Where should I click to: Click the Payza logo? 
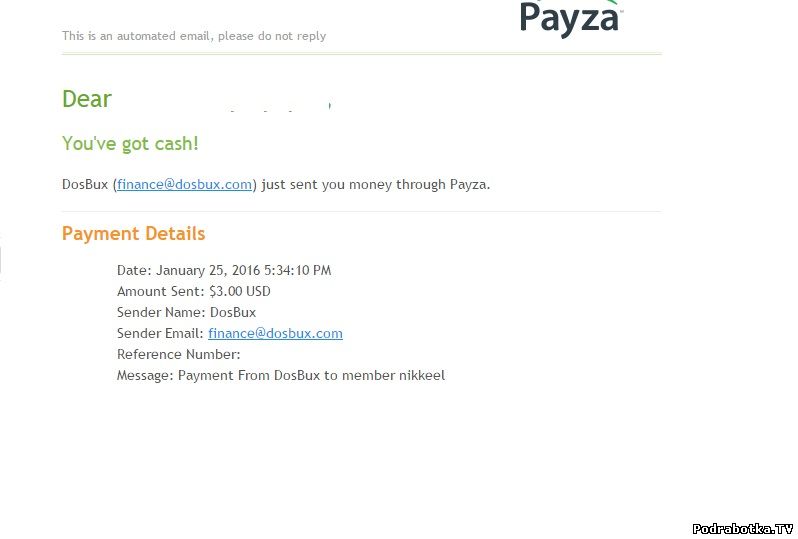point(570,18)
